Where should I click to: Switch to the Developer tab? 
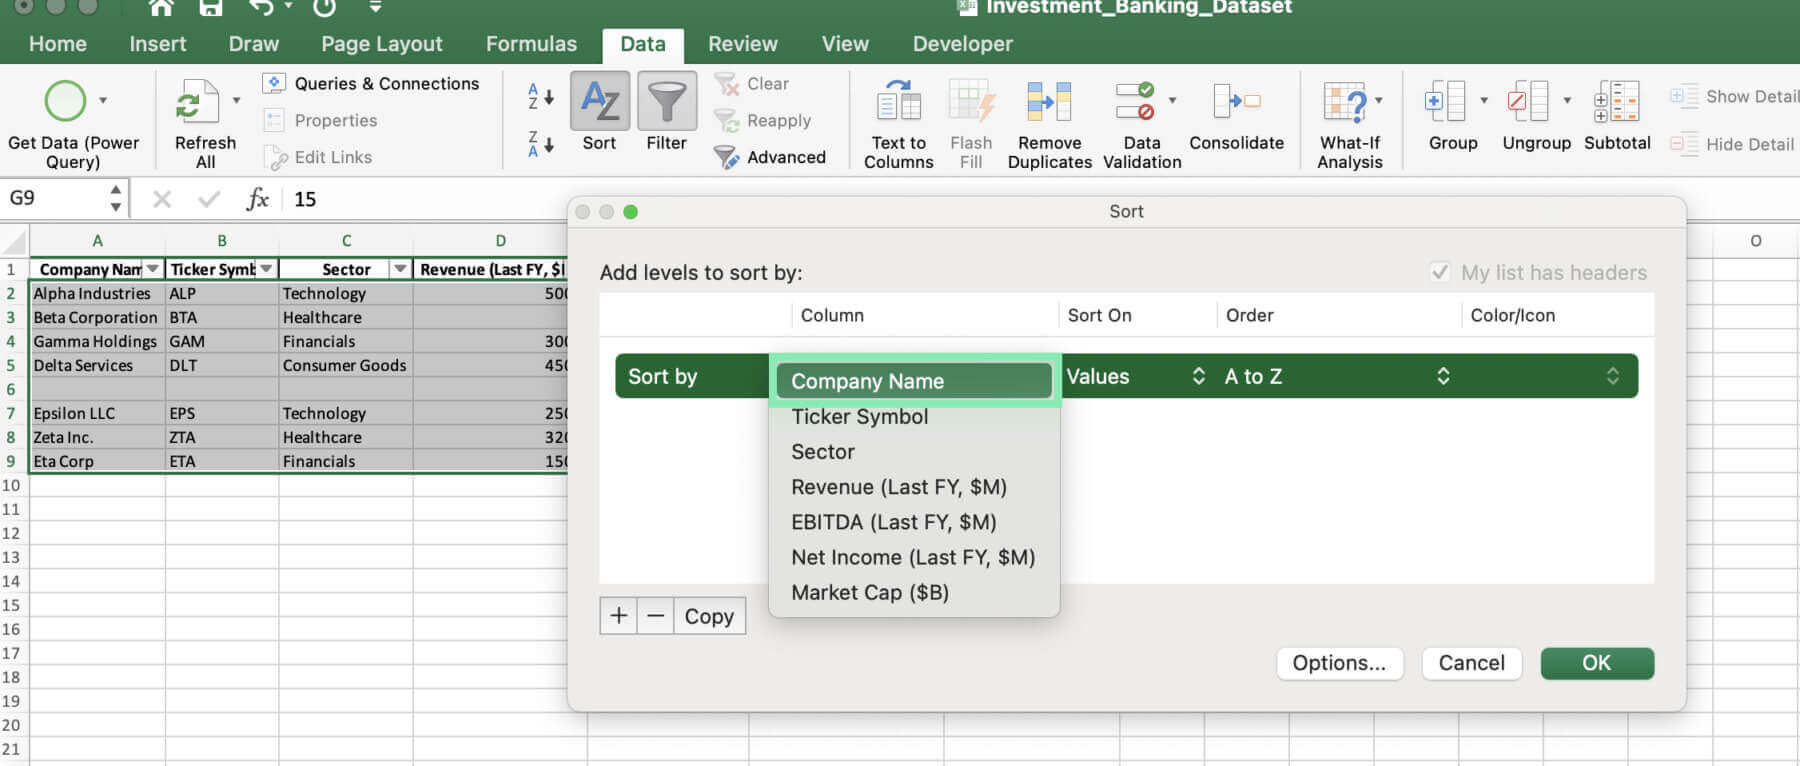(x=963, y=44)
